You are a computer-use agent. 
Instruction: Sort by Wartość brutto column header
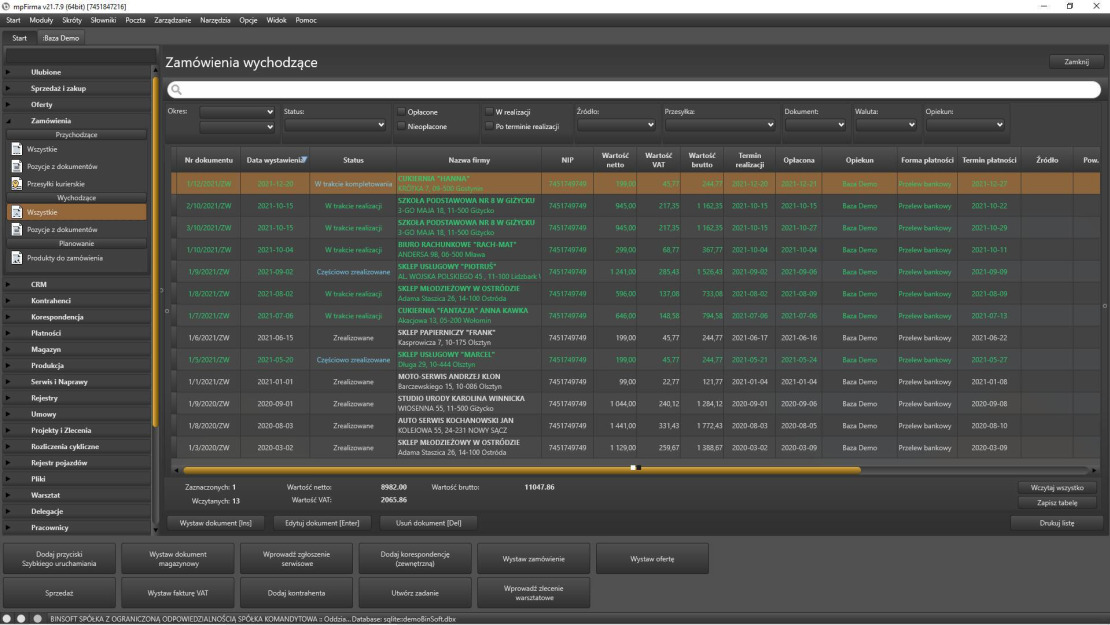click(702, 161)
